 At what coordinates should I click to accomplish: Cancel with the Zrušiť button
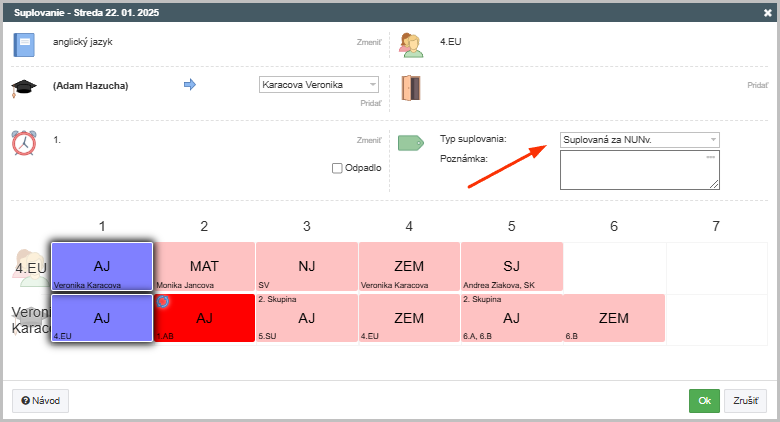(745, 401)
